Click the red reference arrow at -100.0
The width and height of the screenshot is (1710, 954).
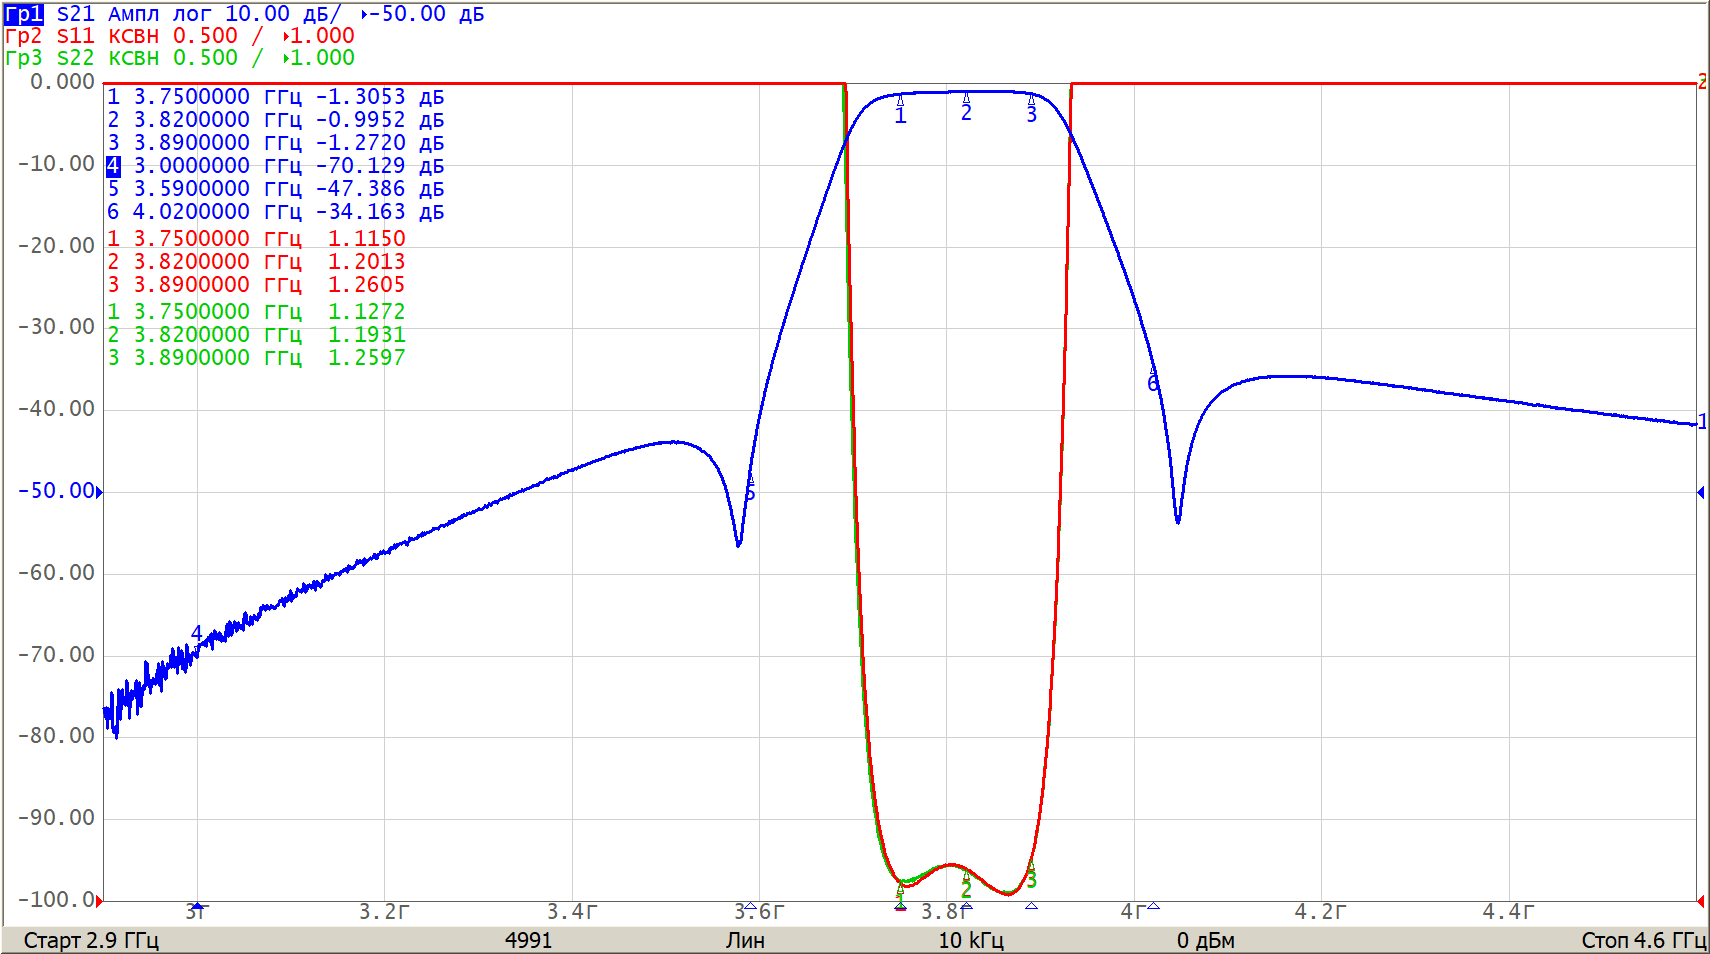(99, 900)
